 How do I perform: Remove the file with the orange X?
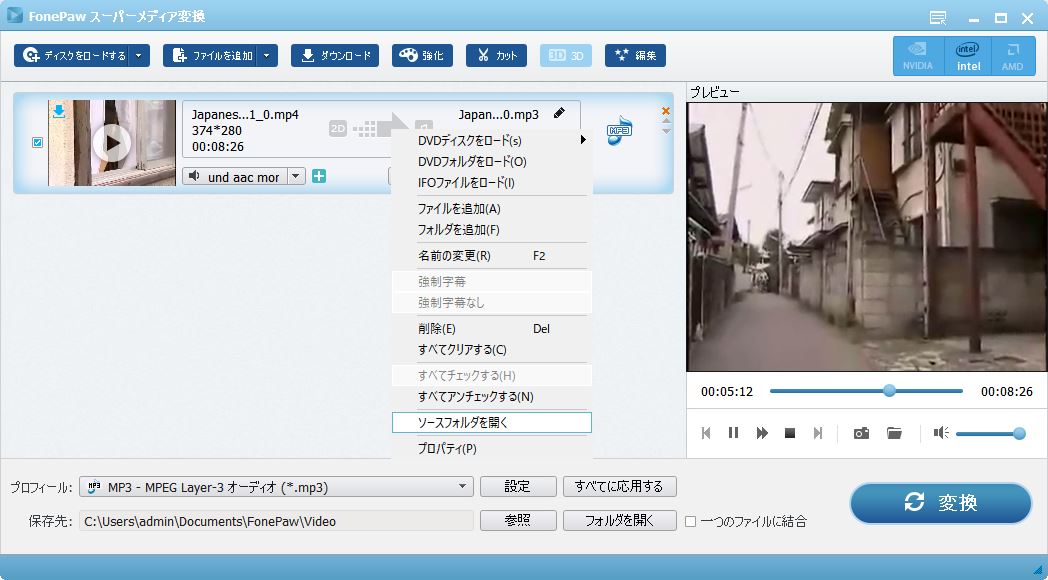666,111
